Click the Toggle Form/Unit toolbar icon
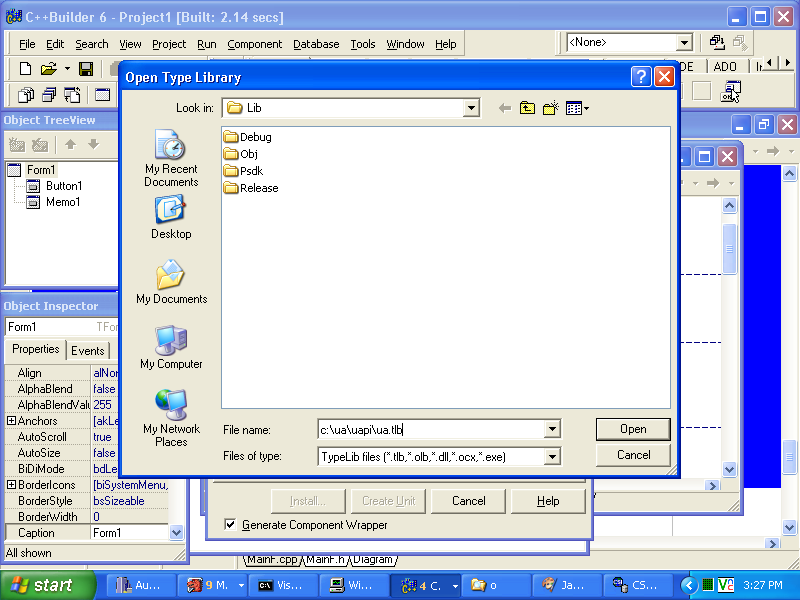 72,95
